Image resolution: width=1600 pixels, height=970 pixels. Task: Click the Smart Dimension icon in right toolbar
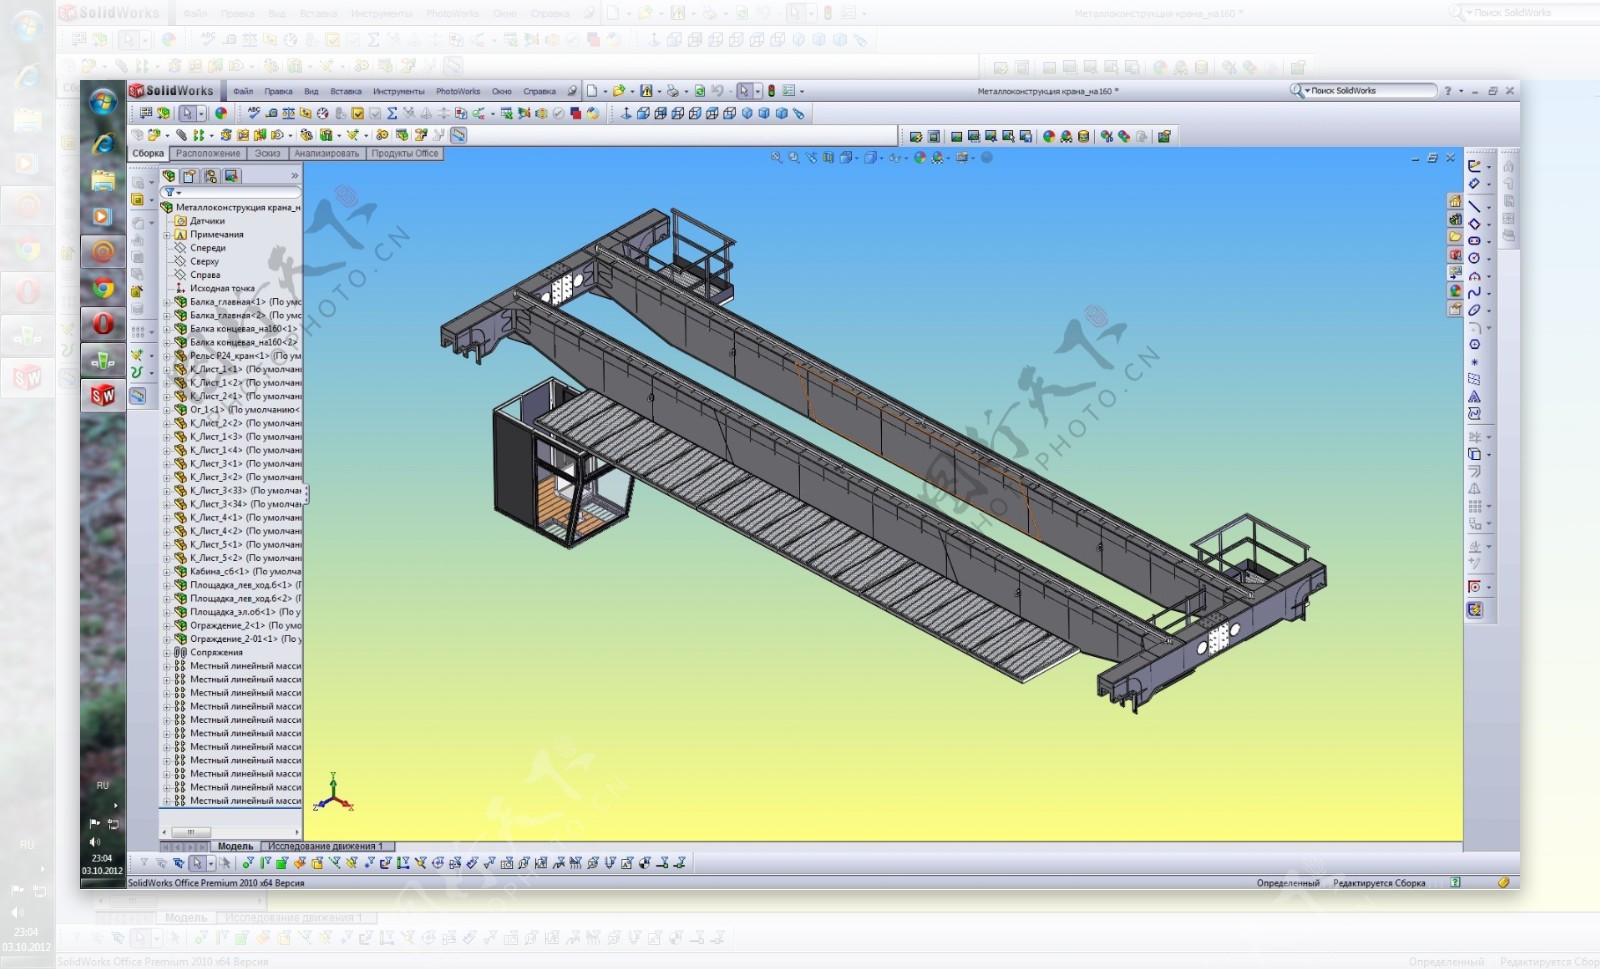coord(1474,183)
